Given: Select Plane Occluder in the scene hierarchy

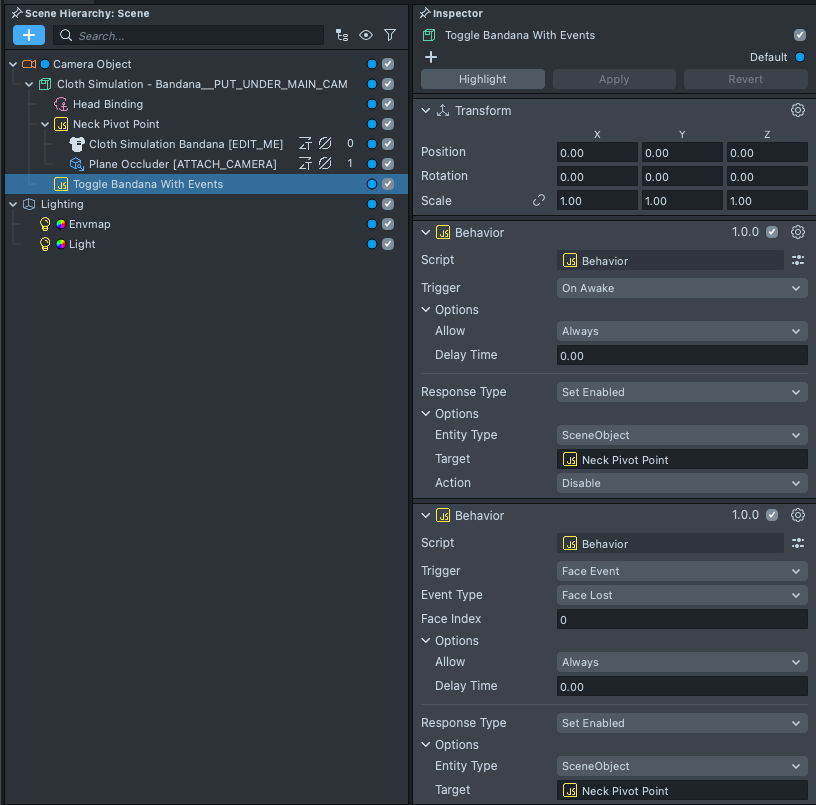Looking at the screenshot, I should coord(182,164).
